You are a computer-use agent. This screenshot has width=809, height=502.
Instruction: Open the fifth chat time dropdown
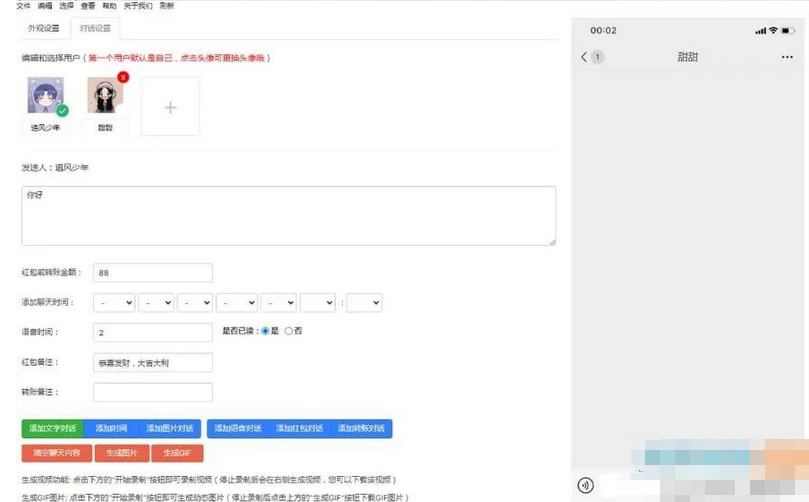pos(279,303)
